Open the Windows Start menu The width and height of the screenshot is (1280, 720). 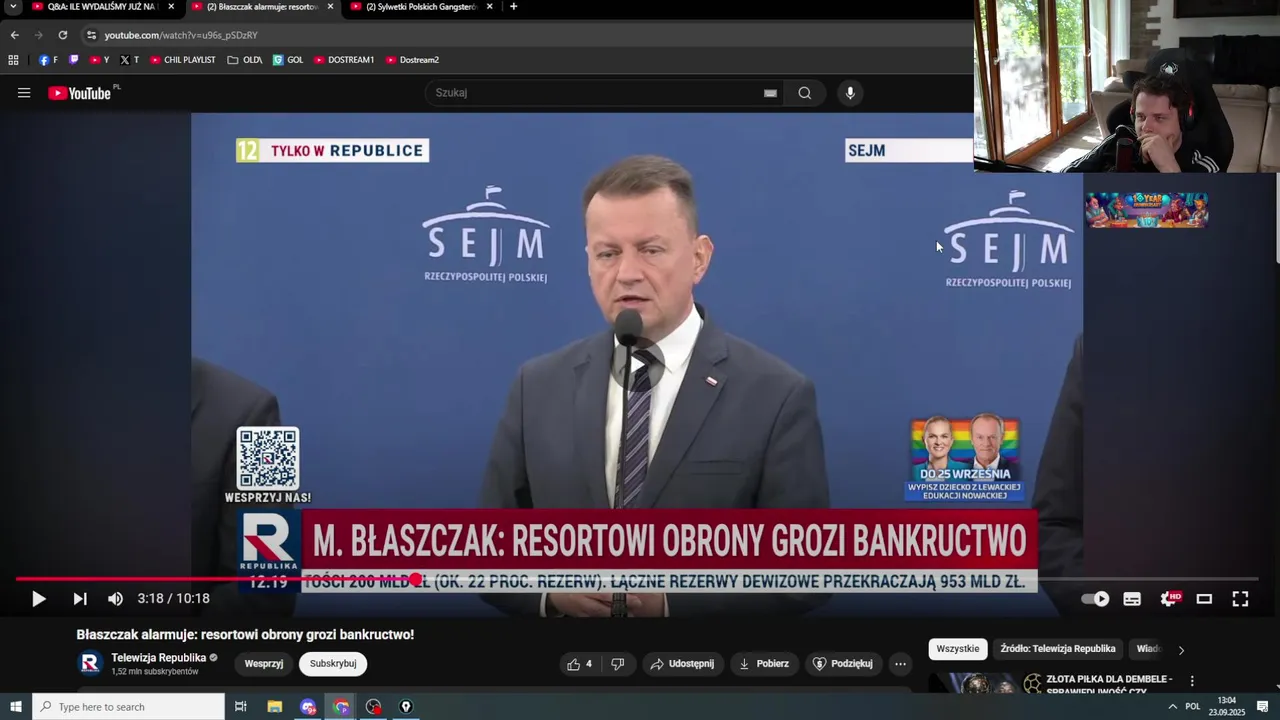[x=16, y=707]
